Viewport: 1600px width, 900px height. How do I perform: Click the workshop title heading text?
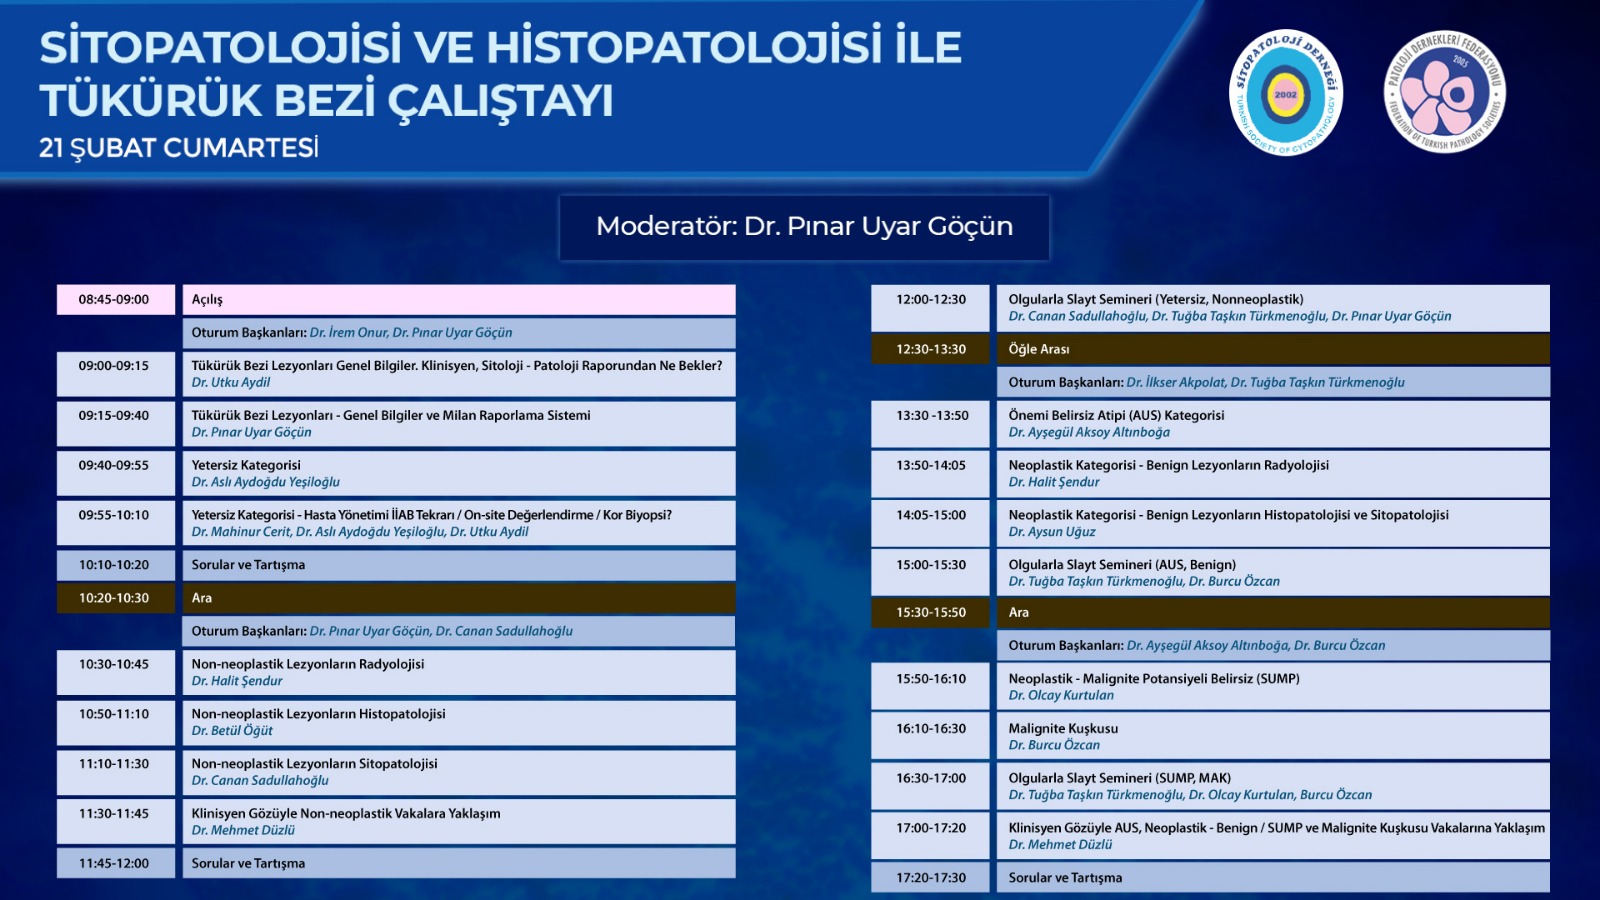pyautogui.click(x=500, y=74)
